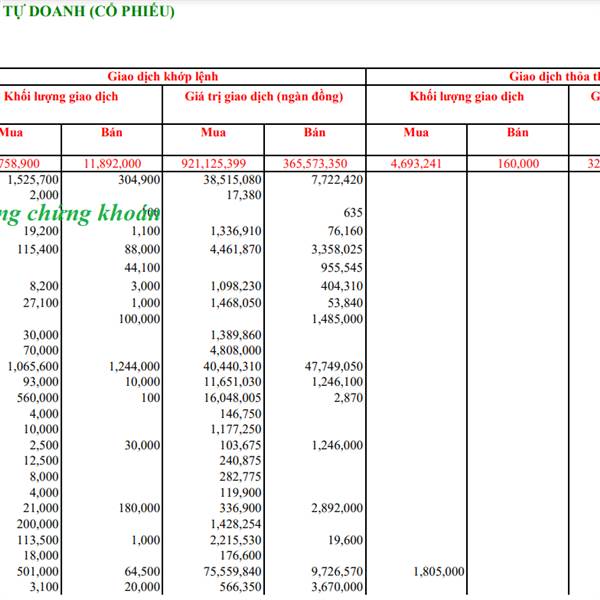This screenshot has height=600, width=600.
Task: Select value 1,389,860
Action: coord(236,335)
